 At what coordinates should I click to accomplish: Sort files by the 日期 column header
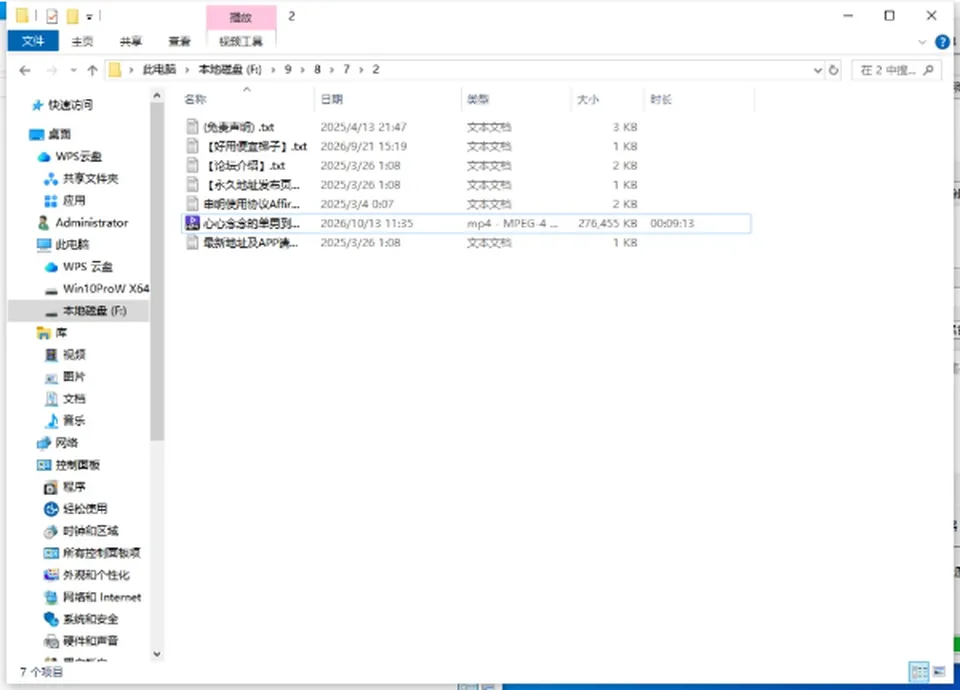click(x=332, y=99)
